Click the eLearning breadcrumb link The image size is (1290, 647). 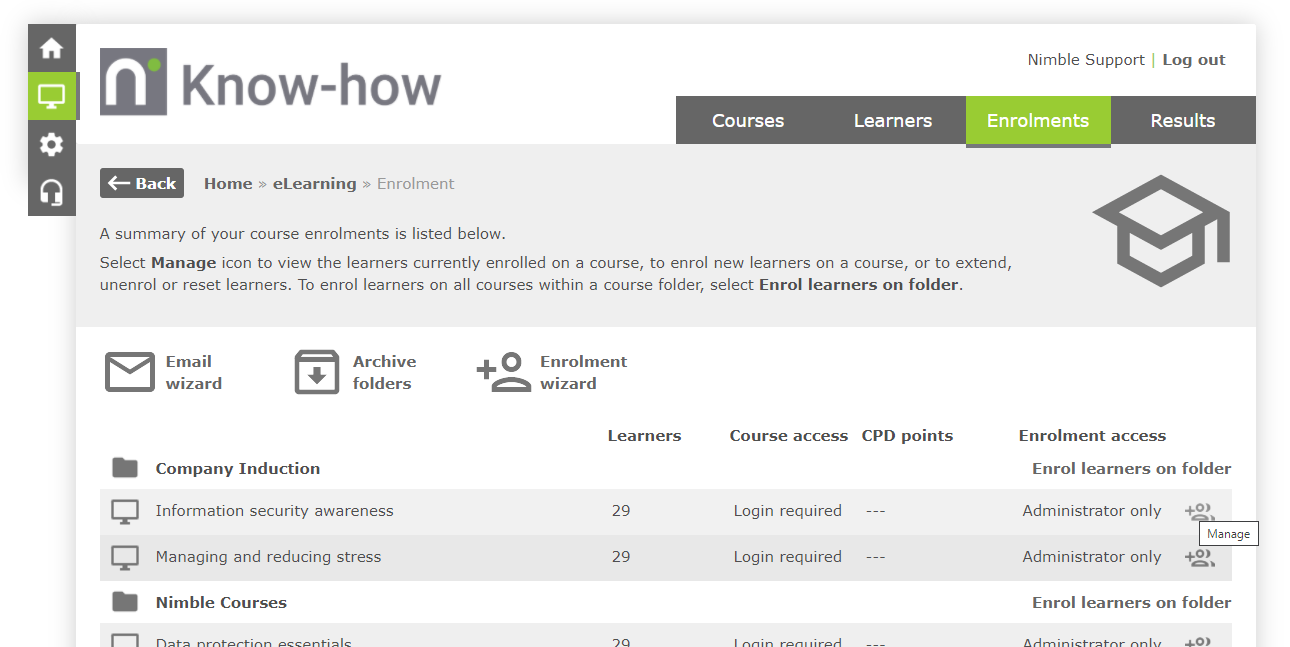(315, 184)
